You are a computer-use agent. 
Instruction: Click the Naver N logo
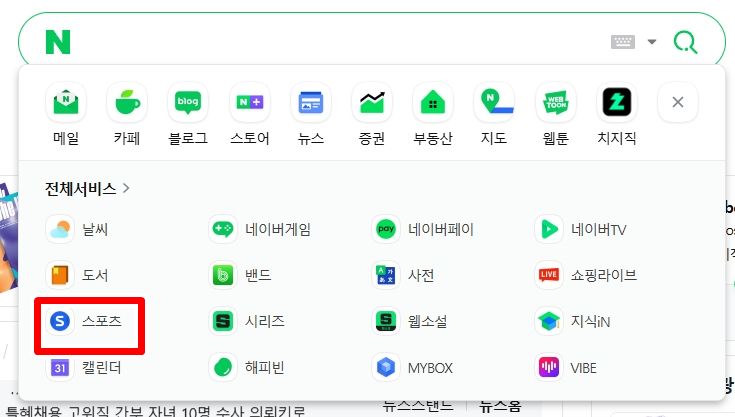click(x=58, y=42)
